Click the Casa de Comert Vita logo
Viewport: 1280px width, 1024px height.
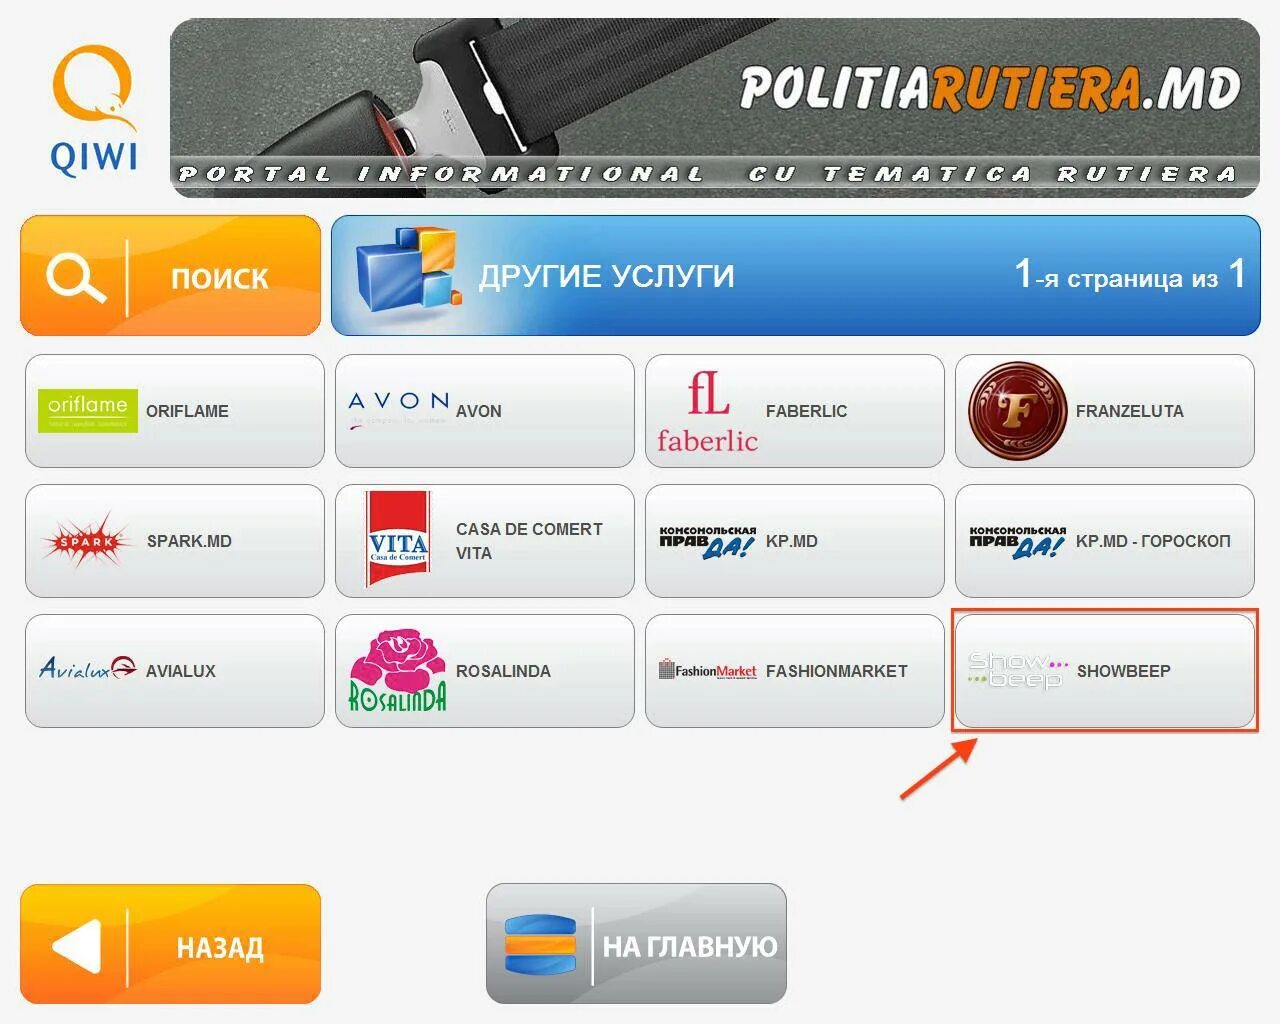(x=398, y=540)
